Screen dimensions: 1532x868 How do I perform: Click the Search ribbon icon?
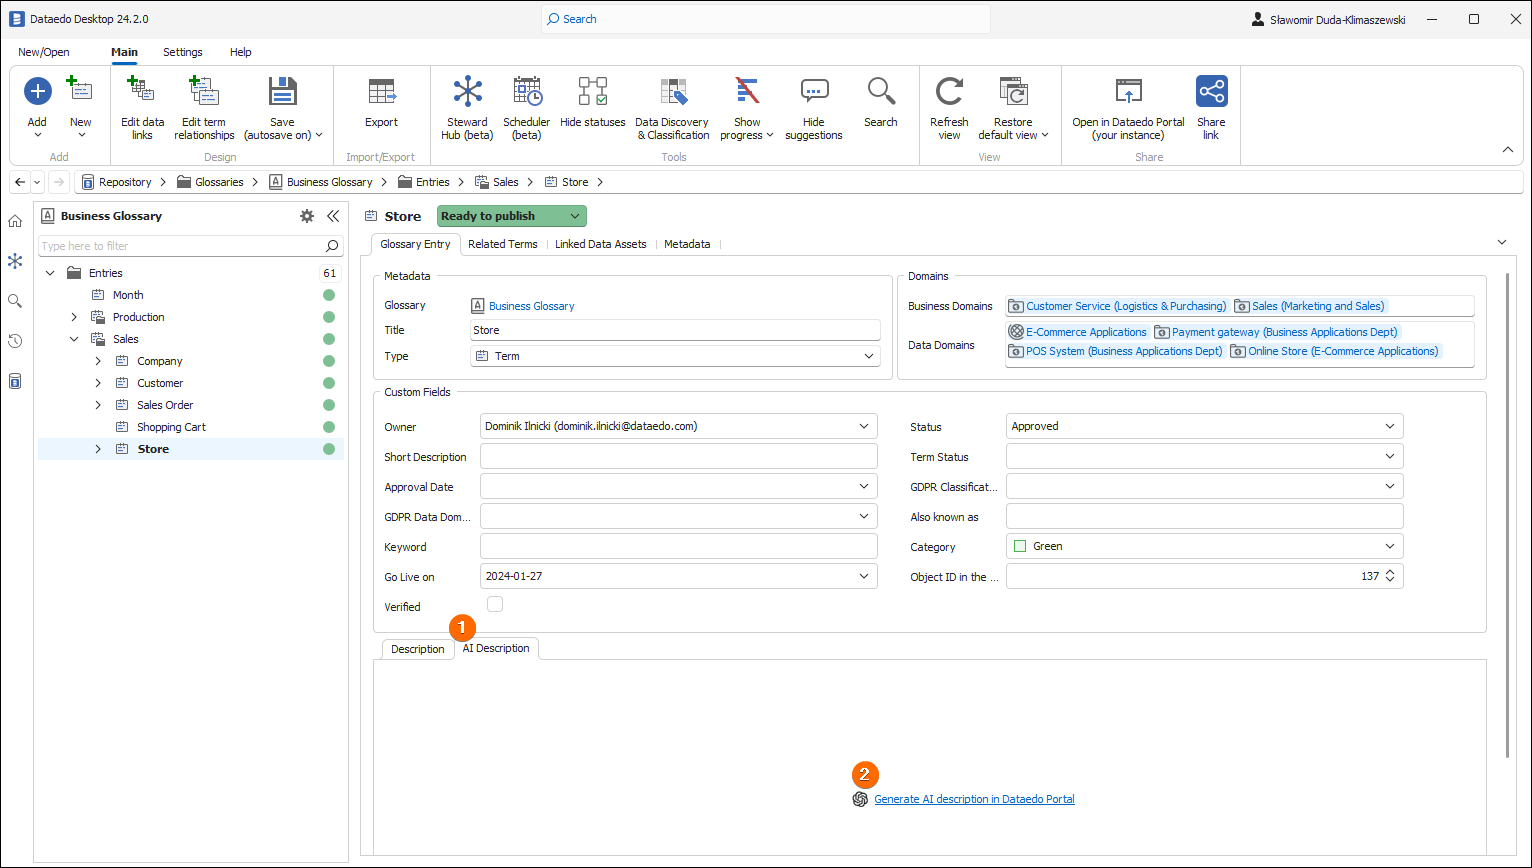(881, 91)
